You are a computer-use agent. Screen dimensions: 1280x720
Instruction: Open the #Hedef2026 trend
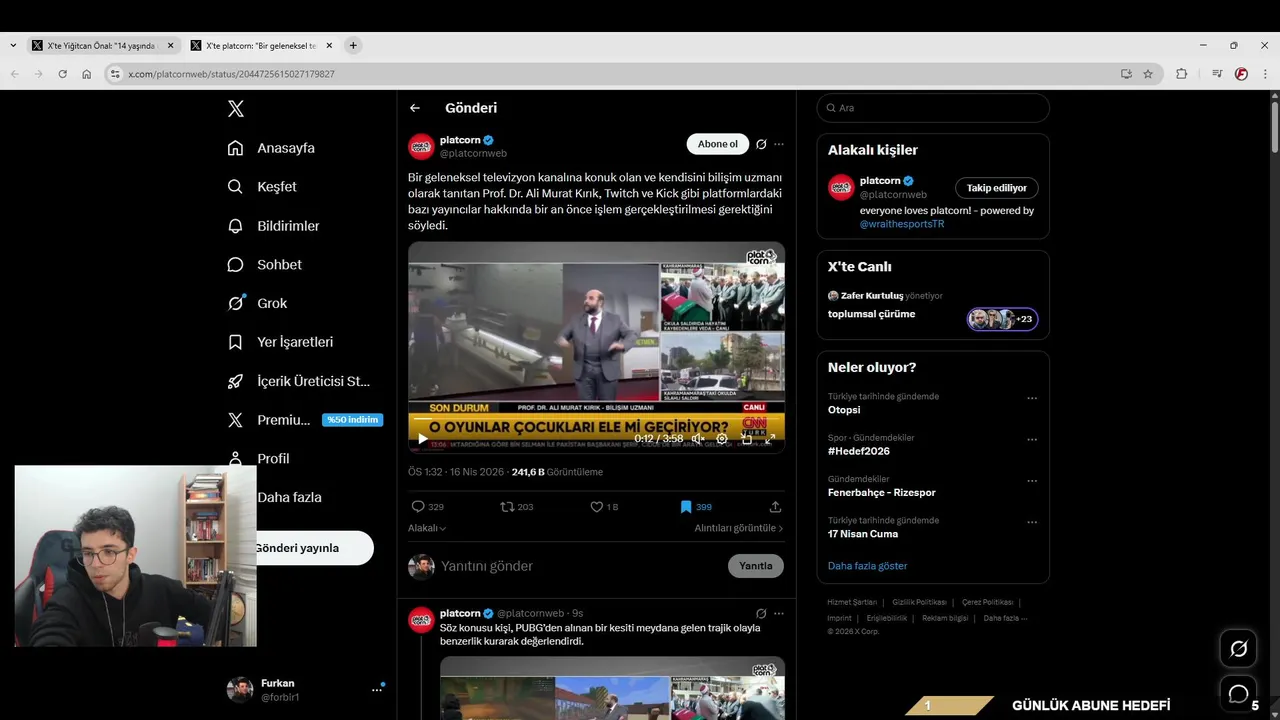click(x=859, y=451)
